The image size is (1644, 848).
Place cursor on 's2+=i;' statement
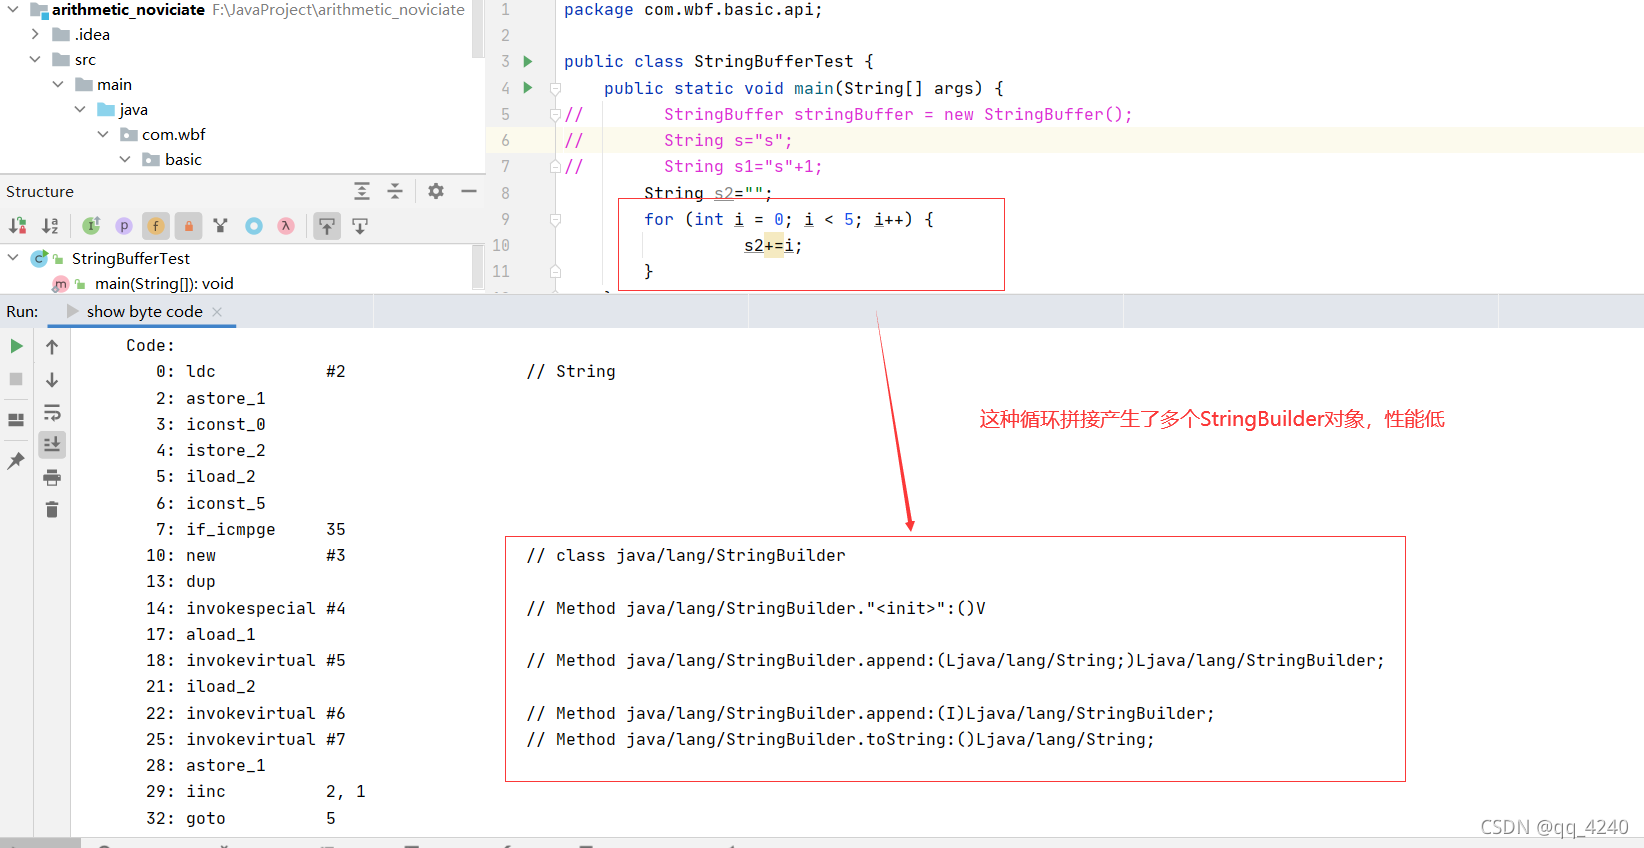coord(773,245)
